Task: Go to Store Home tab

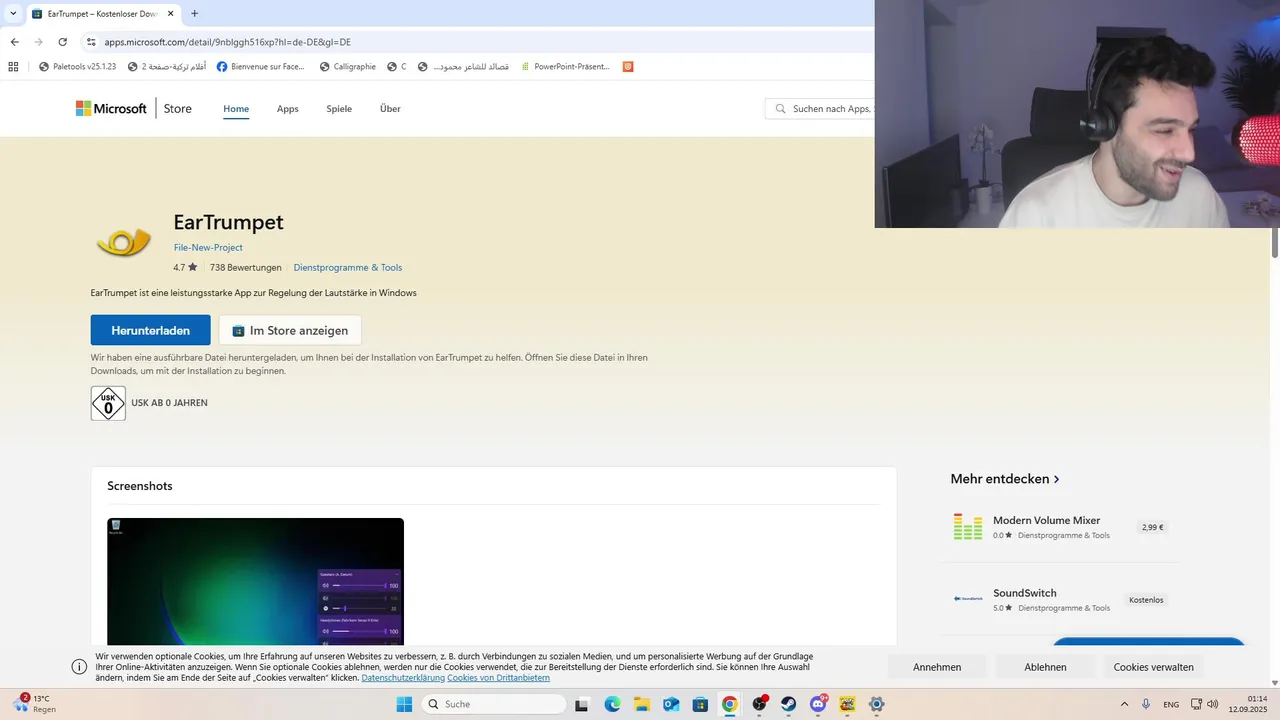Action: (x=236, y=108)
